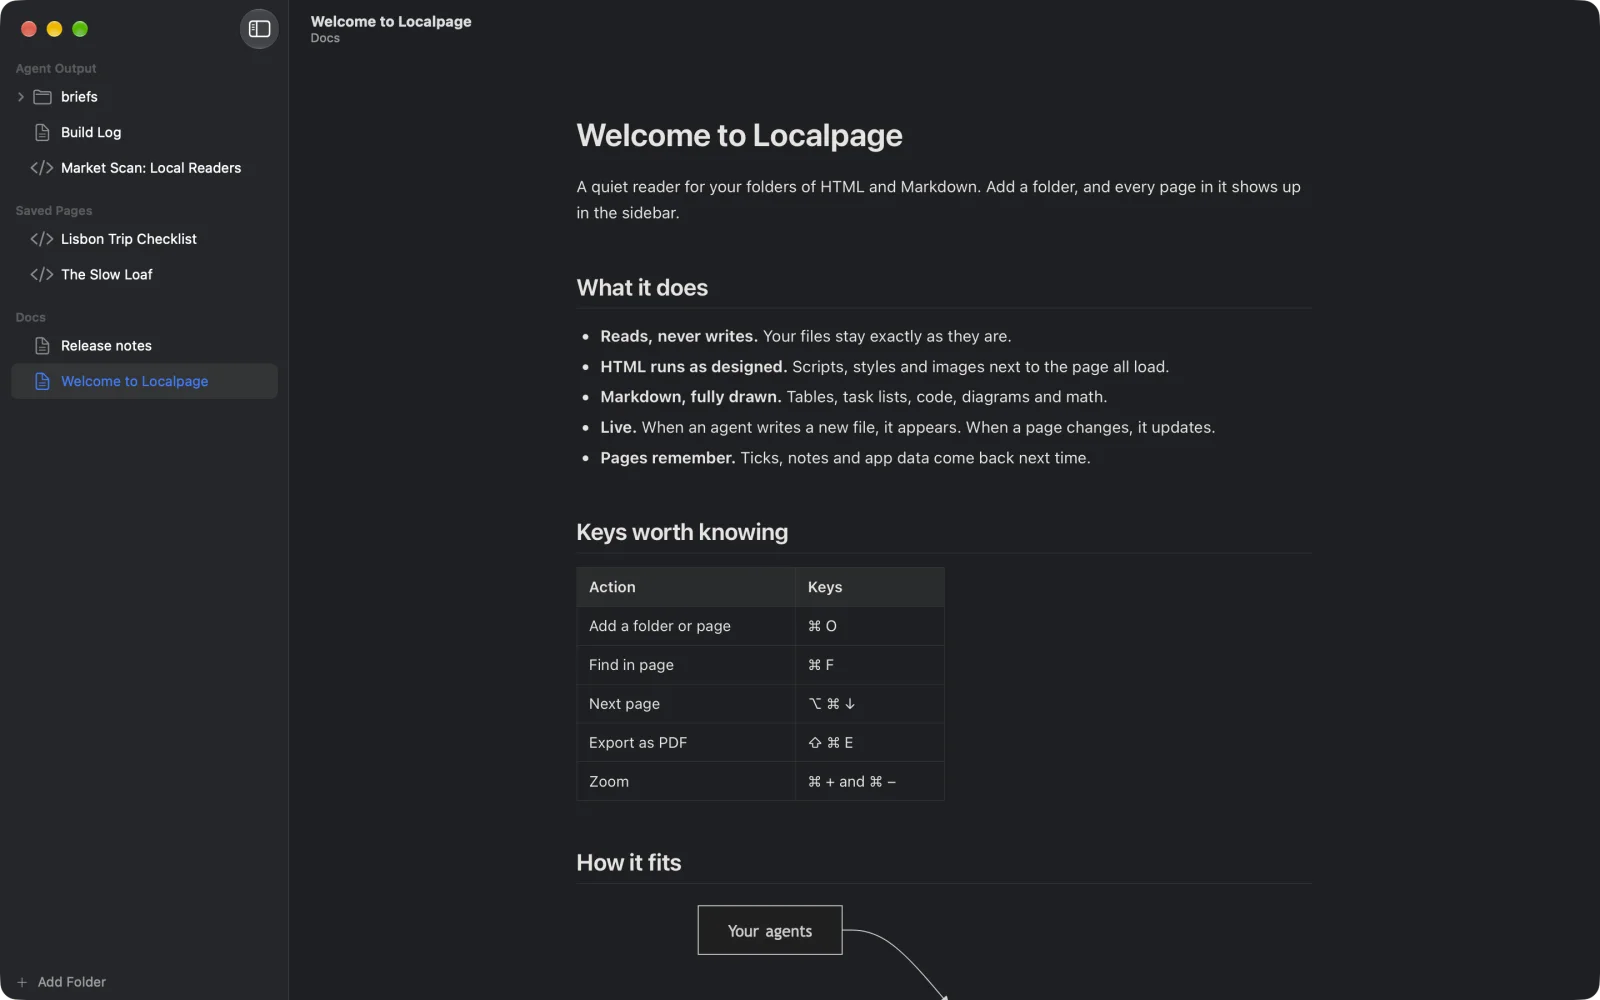Click the Docs subtitle under the window title
The height and width of the screenshot is (1000, 1600).
[x=325, y=38]
